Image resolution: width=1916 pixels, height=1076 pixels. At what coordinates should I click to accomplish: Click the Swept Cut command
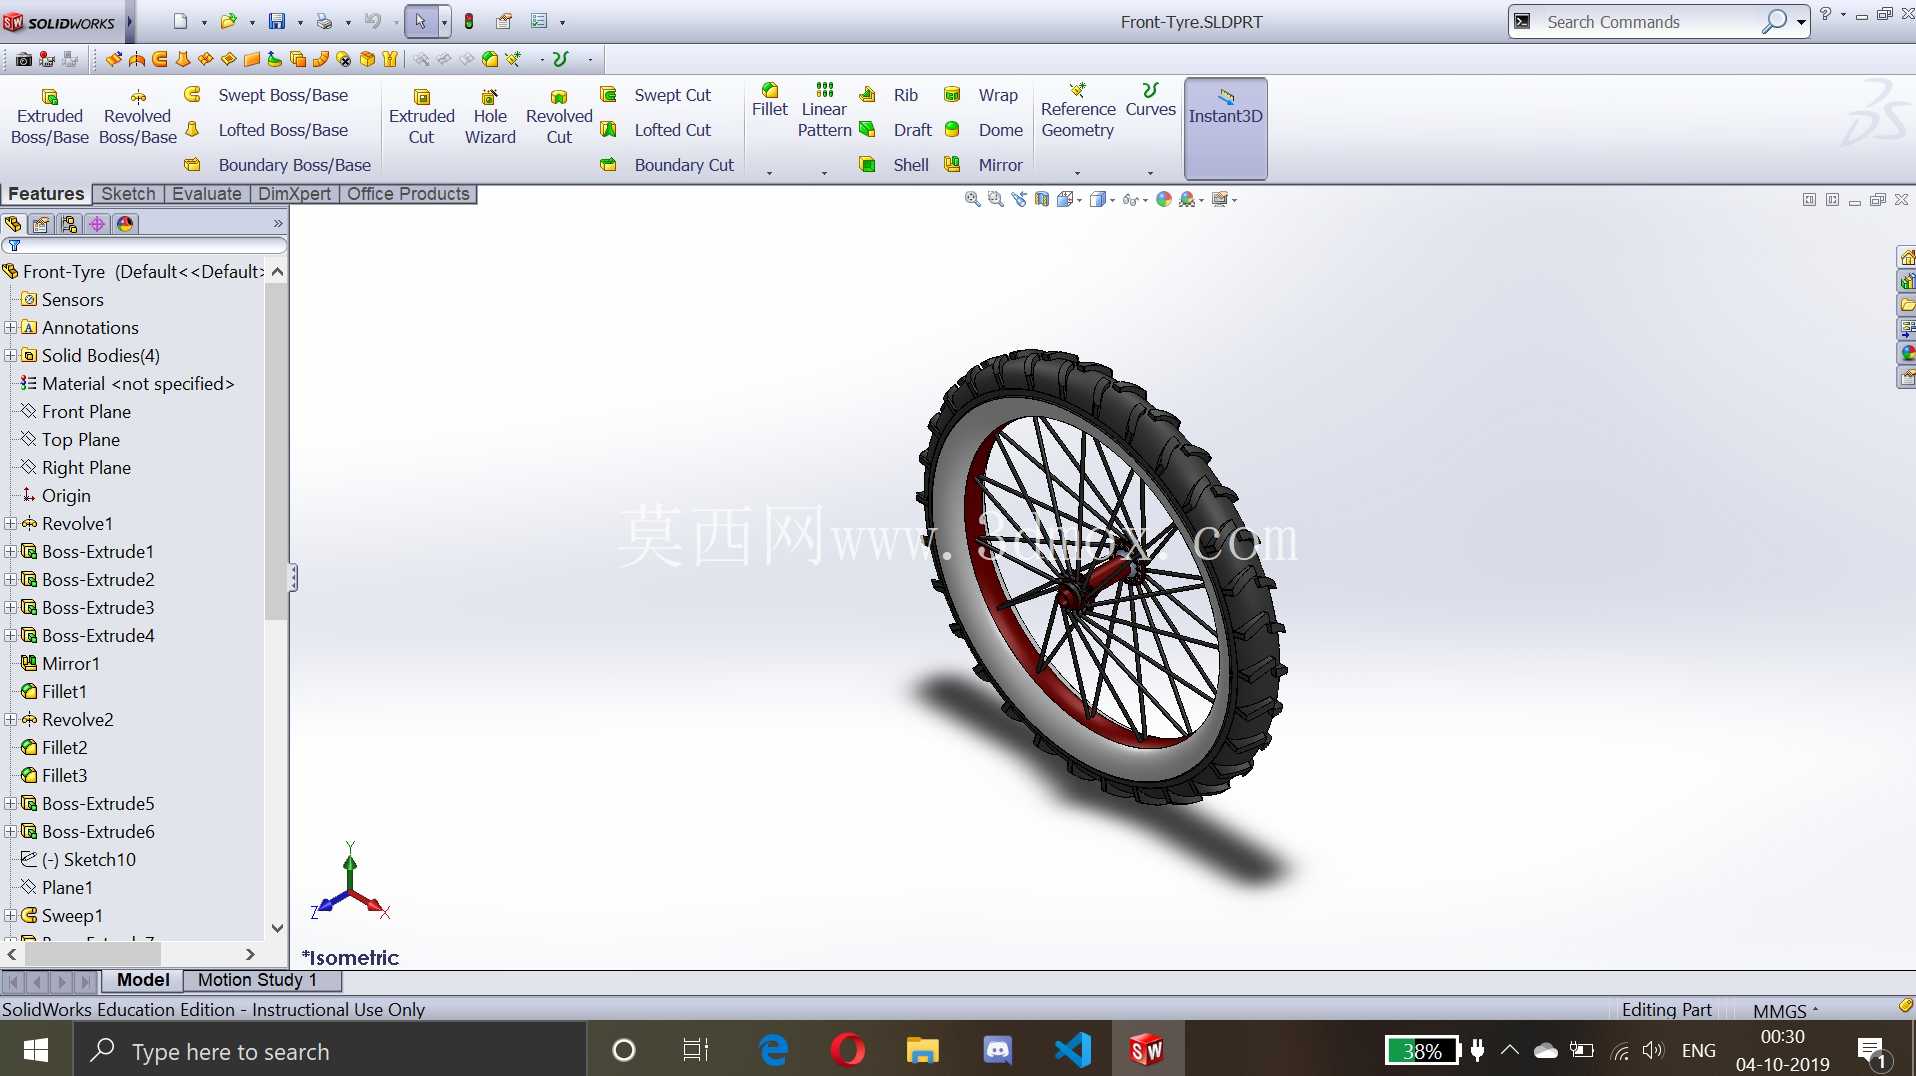point(656,95)
